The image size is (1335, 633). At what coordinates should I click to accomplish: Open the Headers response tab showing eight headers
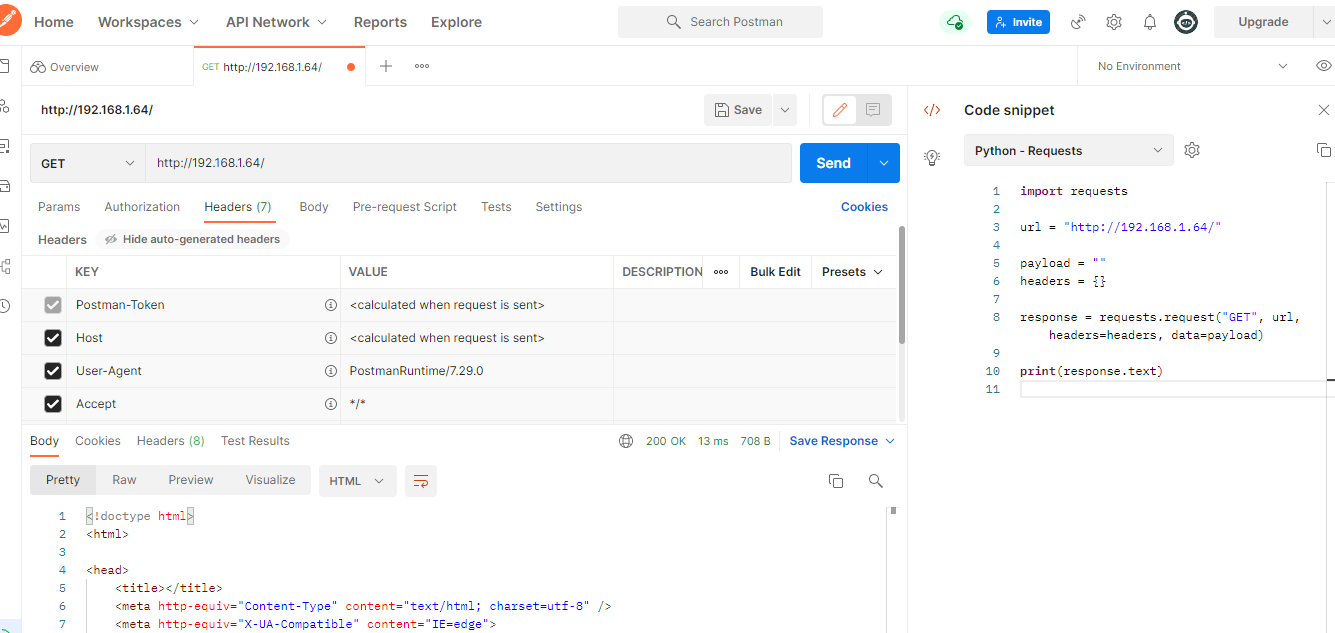point(170,440)
